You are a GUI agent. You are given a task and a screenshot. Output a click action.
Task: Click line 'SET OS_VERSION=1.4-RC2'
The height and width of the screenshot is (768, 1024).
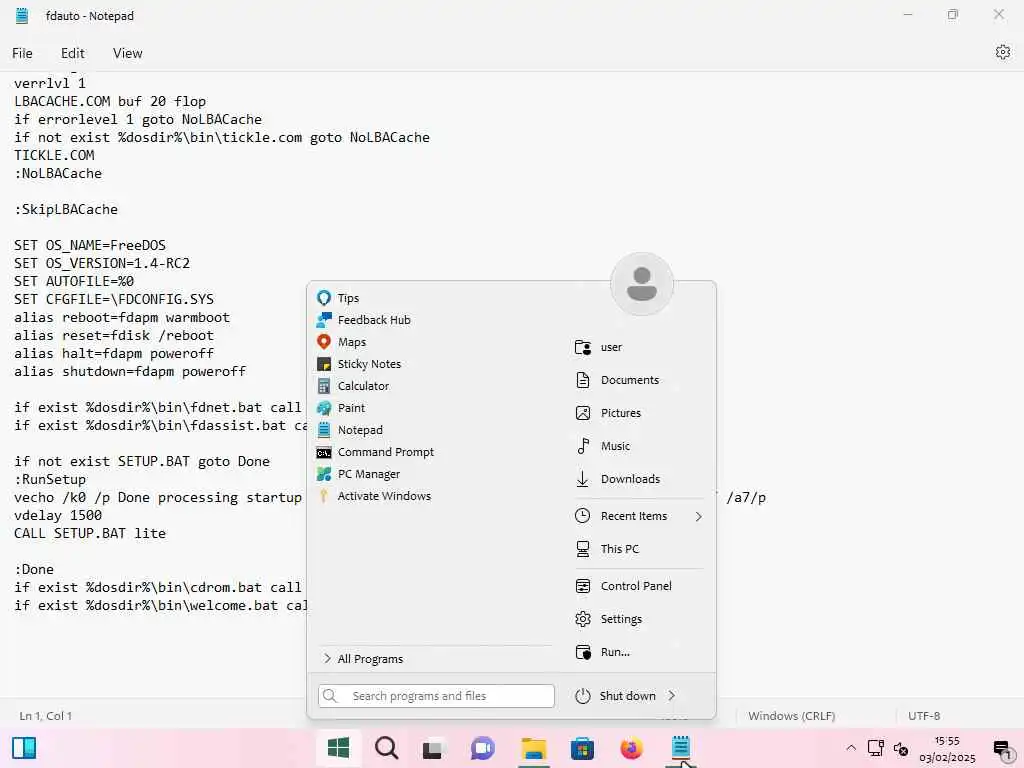coord(102,263)
